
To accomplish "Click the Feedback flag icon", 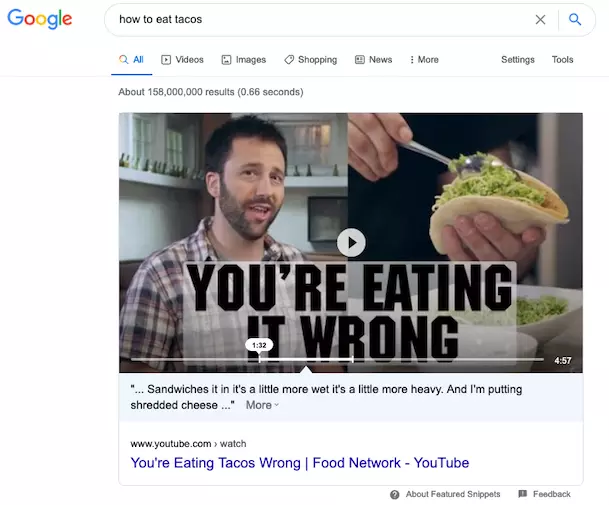I will point(522,494).
